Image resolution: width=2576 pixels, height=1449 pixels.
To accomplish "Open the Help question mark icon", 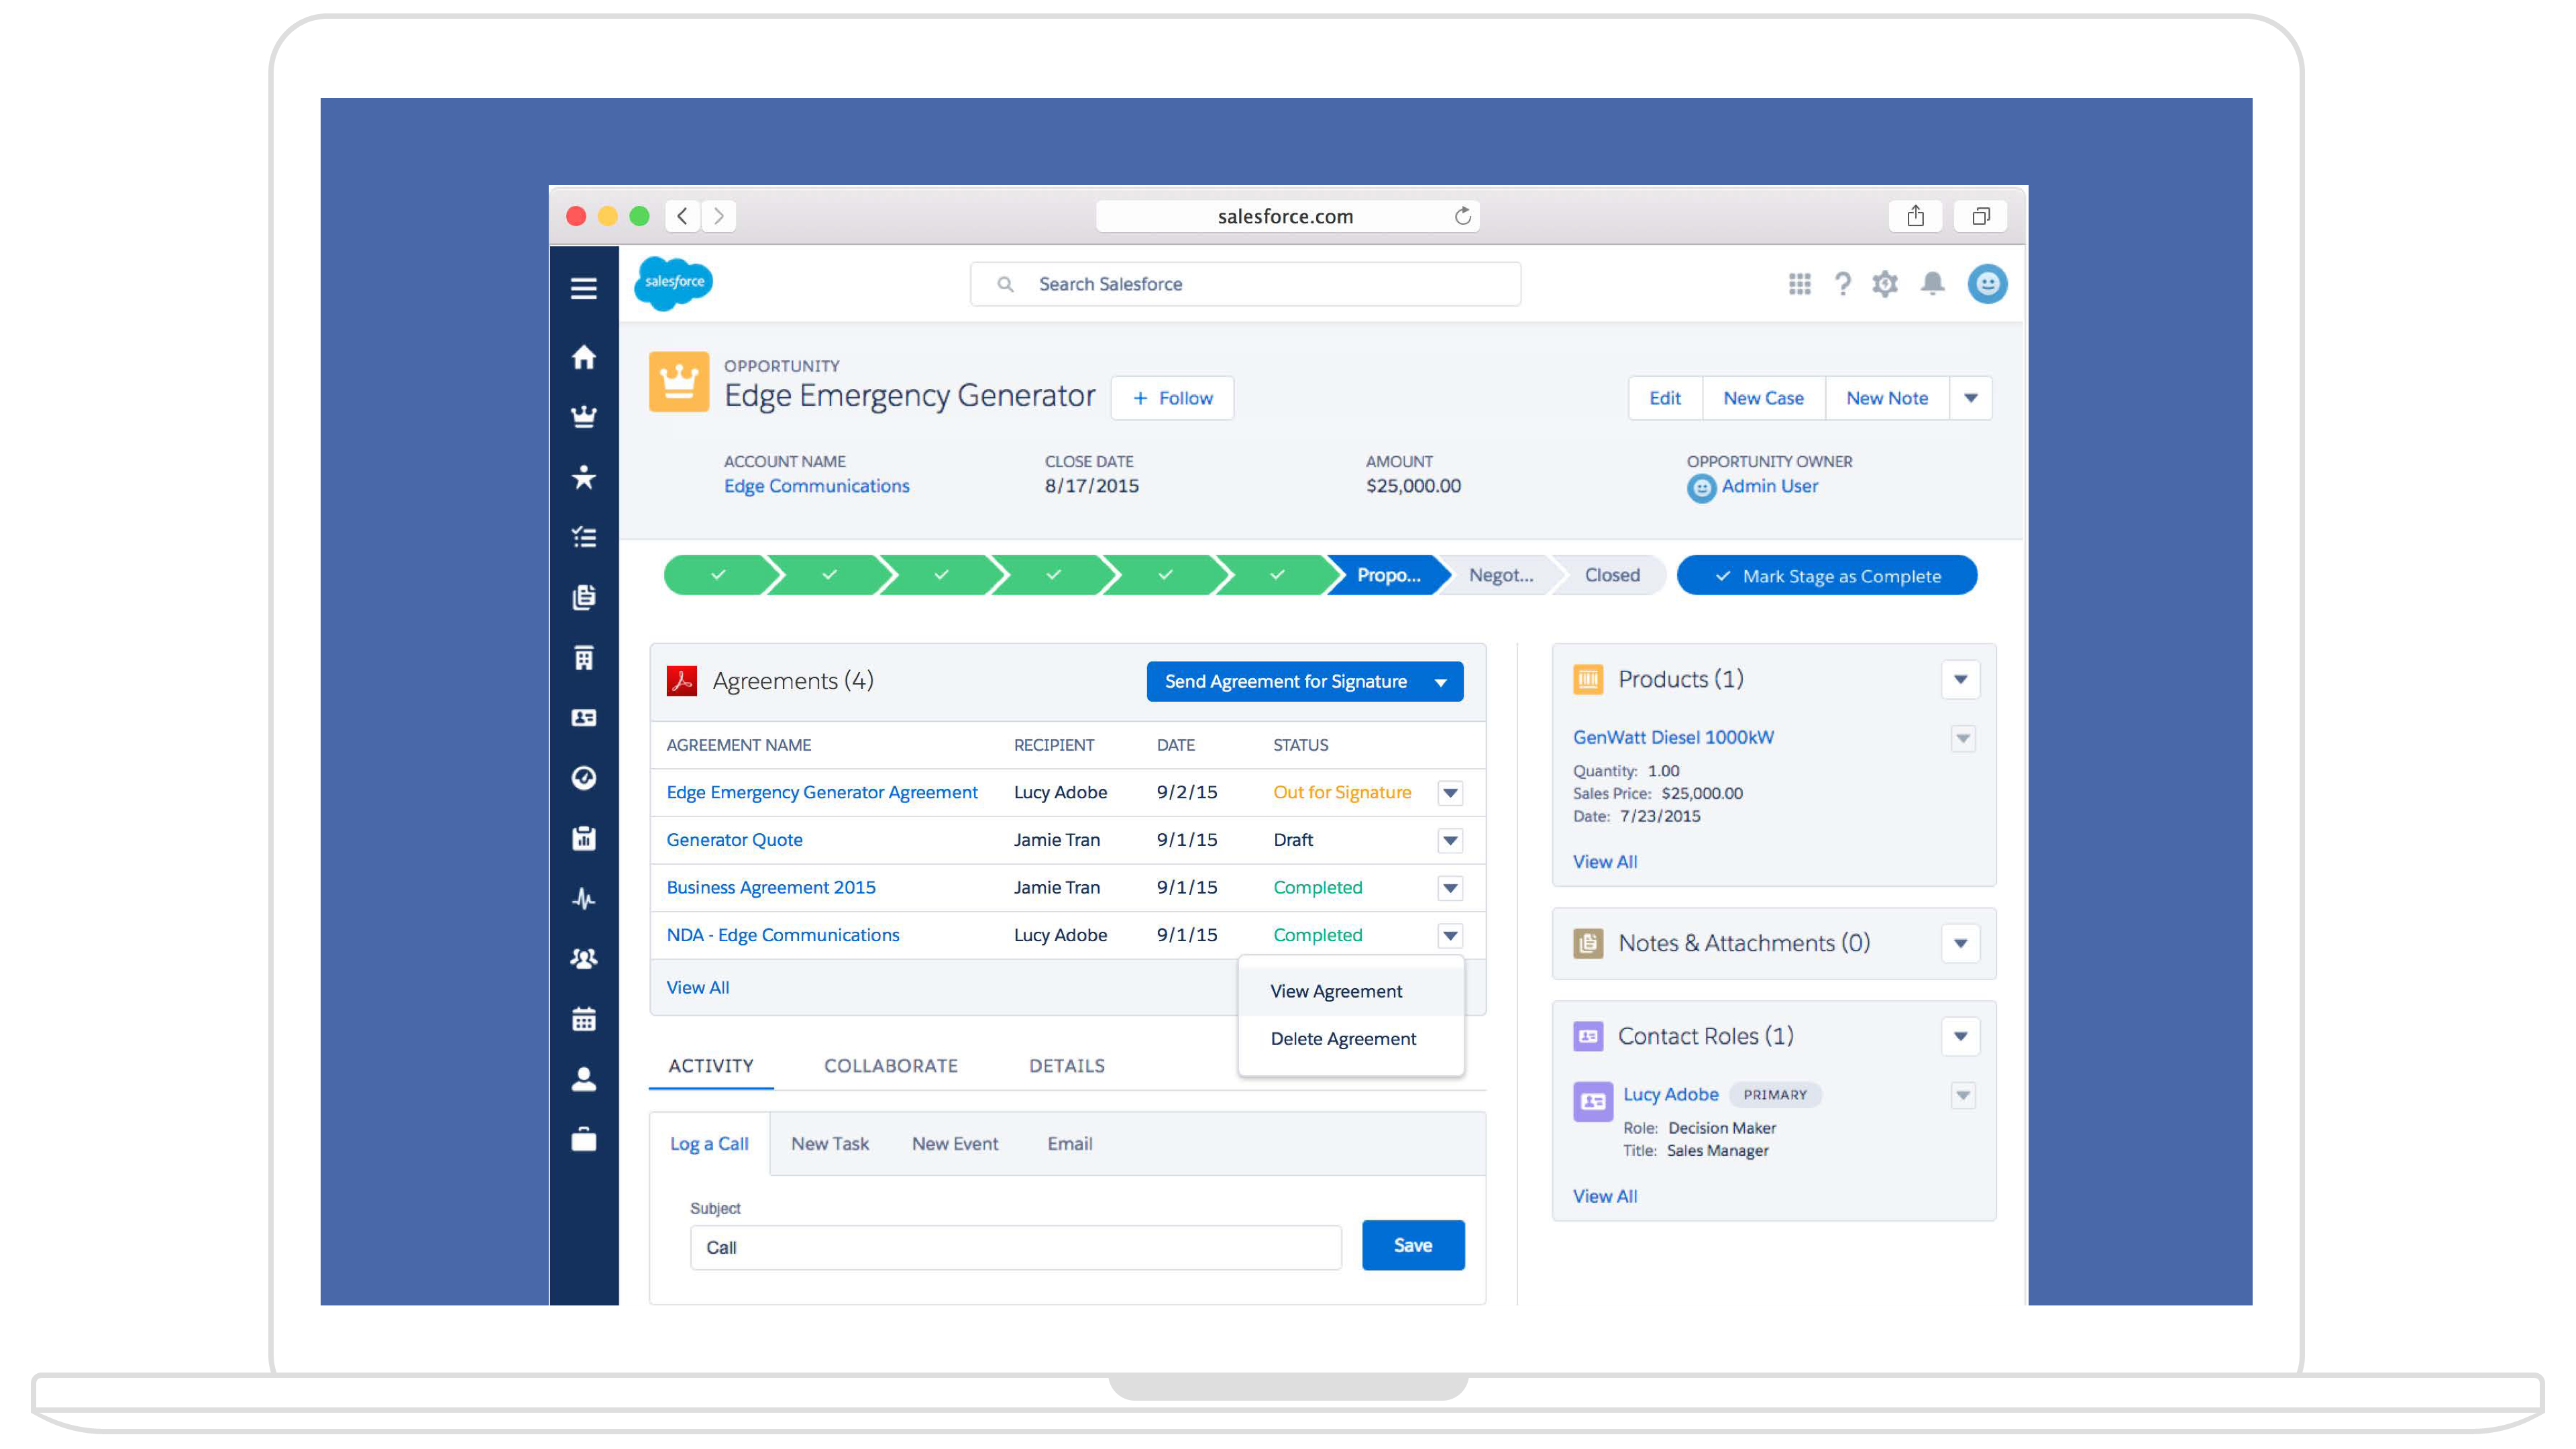I will [1842, 284].
